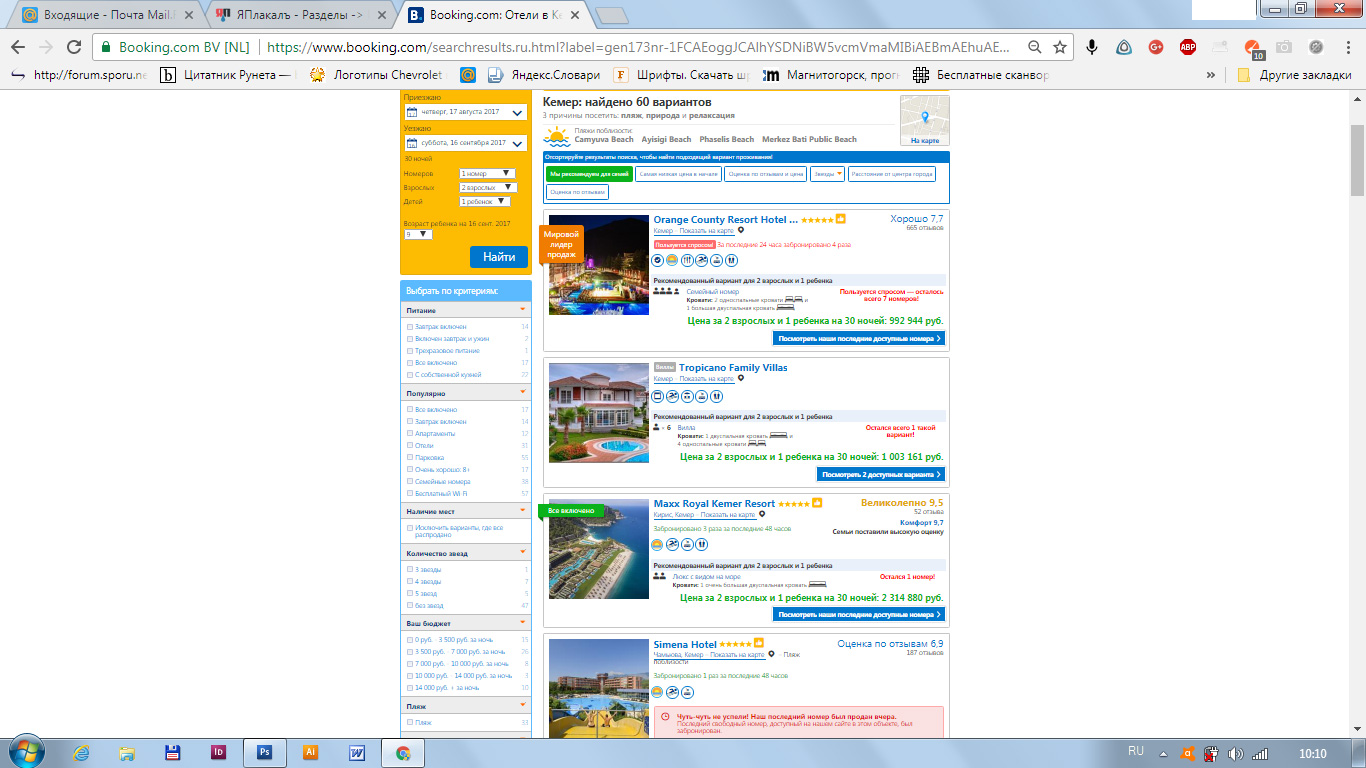The width and height of the screenshot is (1366, 768).
Task: Reload the page with the browser refresh icon
Action: pos(74,47)
